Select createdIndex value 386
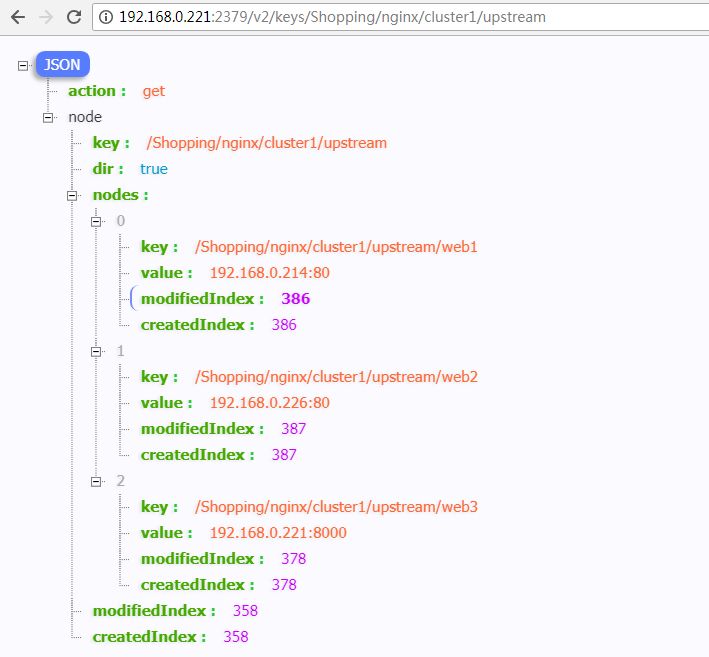Screen dimensions: 709x657 [x=284, y=325]
